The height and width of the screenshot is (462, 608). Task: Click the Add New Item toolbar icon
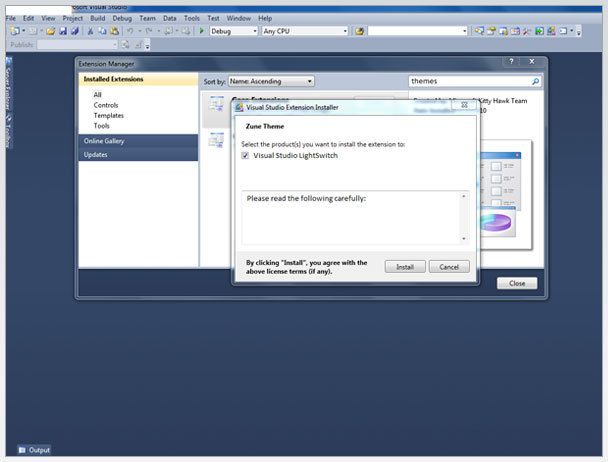point(33,31)
